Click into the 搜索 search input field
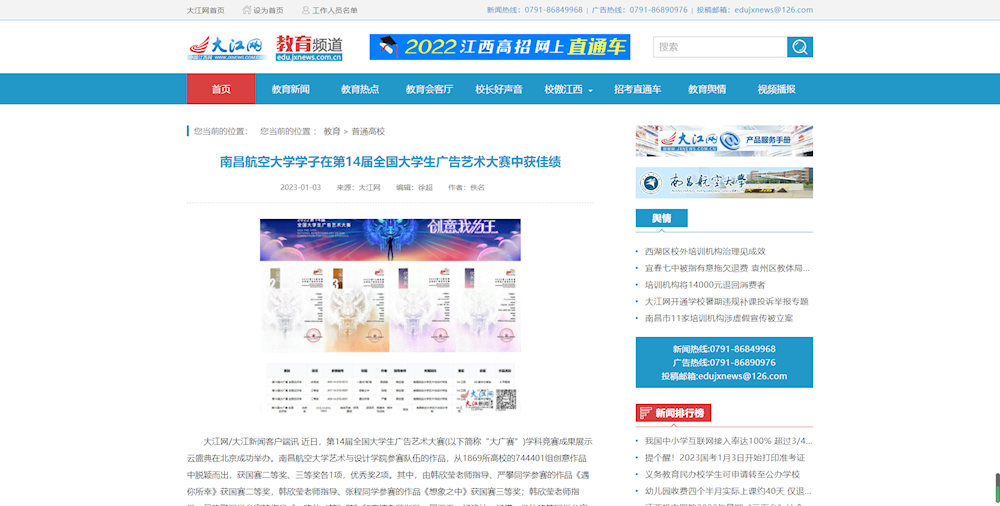The width and height of the screenshot is (1000, 506). coord(720,47)
